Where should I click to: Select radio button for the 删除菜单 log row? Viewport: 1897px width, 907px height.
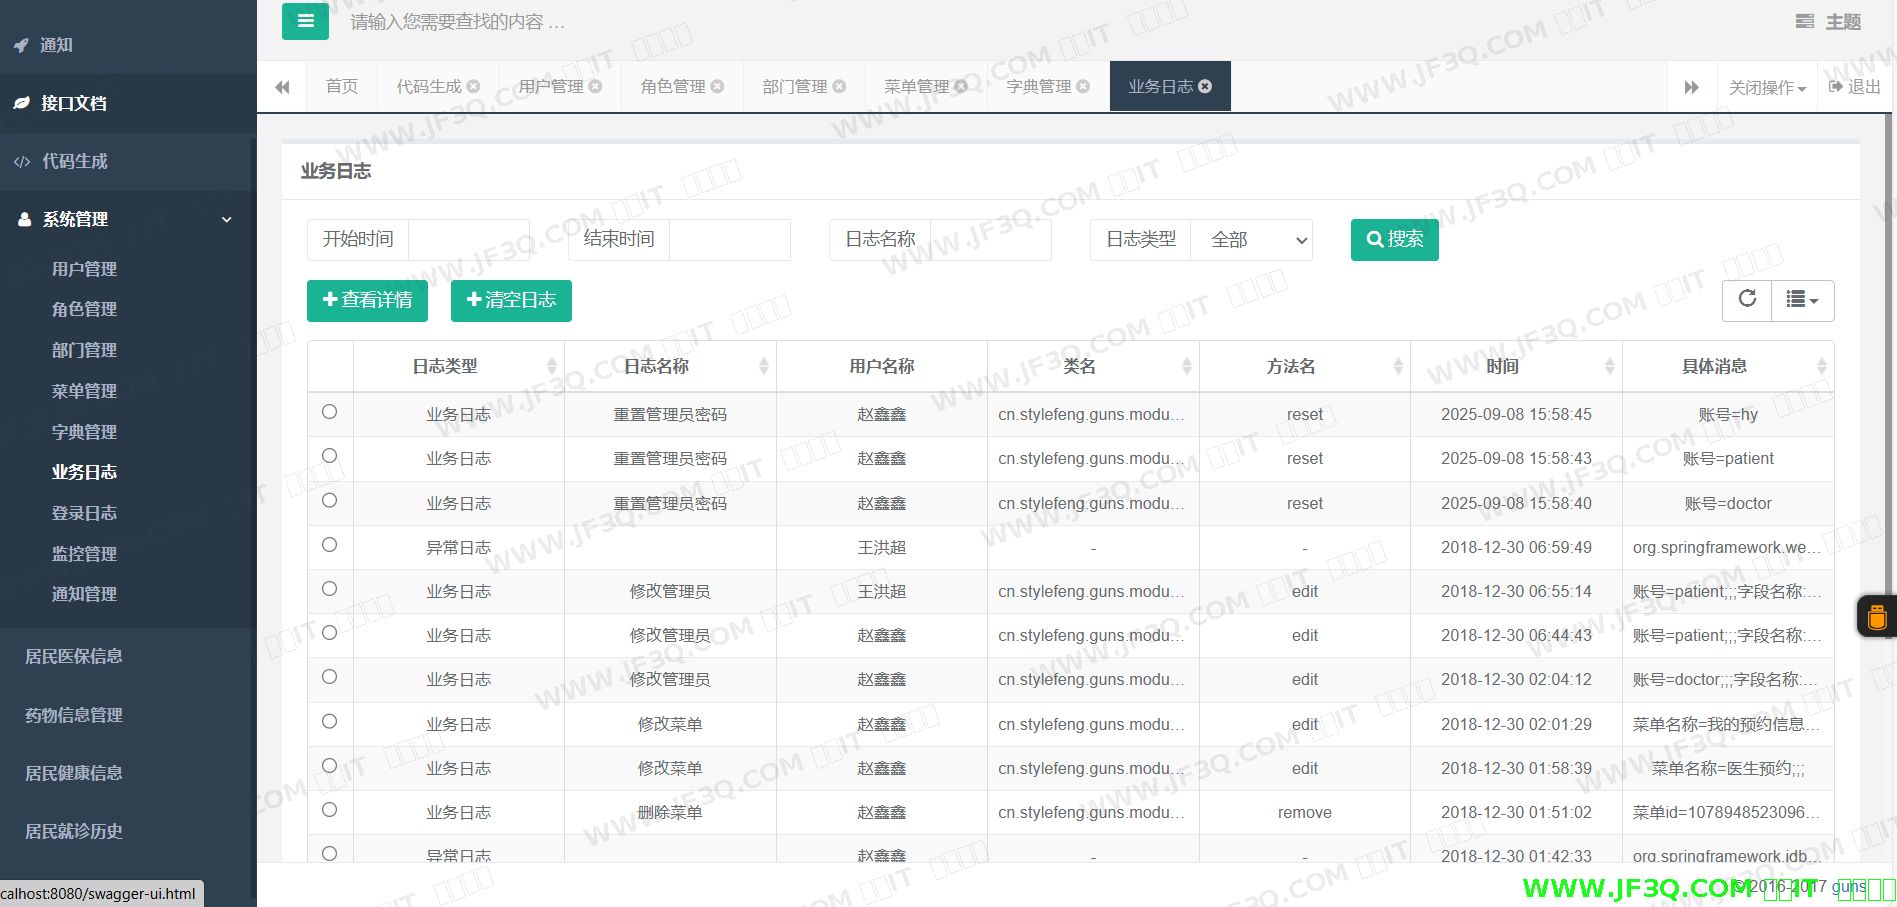pos(330,810)
